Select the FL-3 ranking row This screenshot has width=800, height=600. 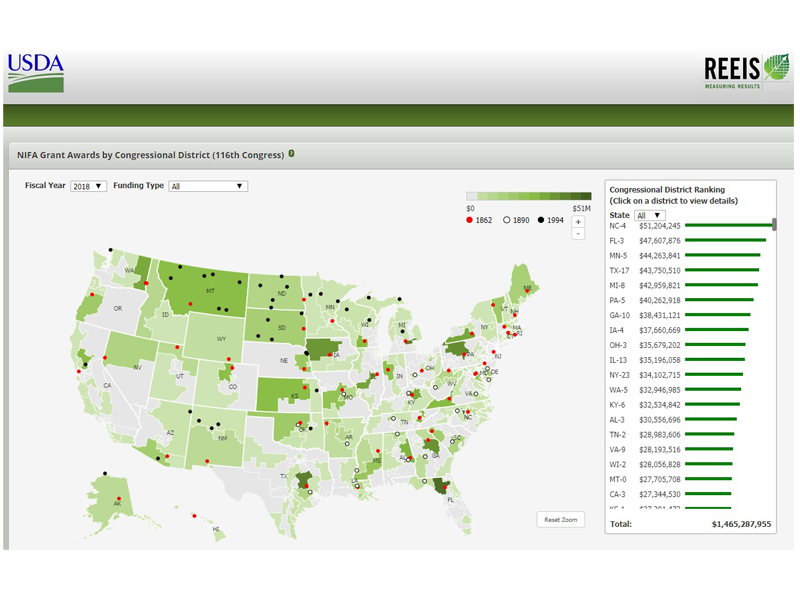click(690, 240)
